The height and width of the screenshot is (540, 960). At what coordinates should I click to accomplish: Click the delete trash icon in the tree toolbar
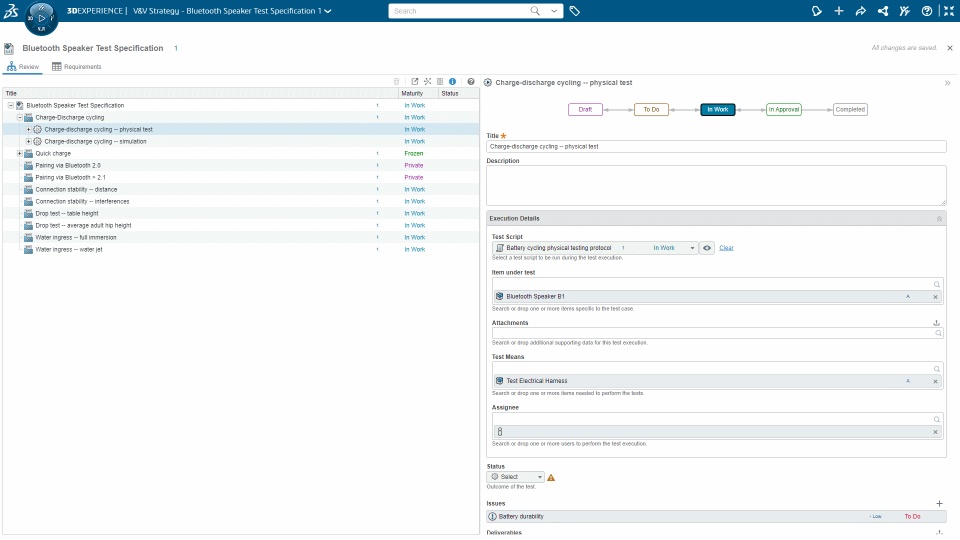(396, 81)
